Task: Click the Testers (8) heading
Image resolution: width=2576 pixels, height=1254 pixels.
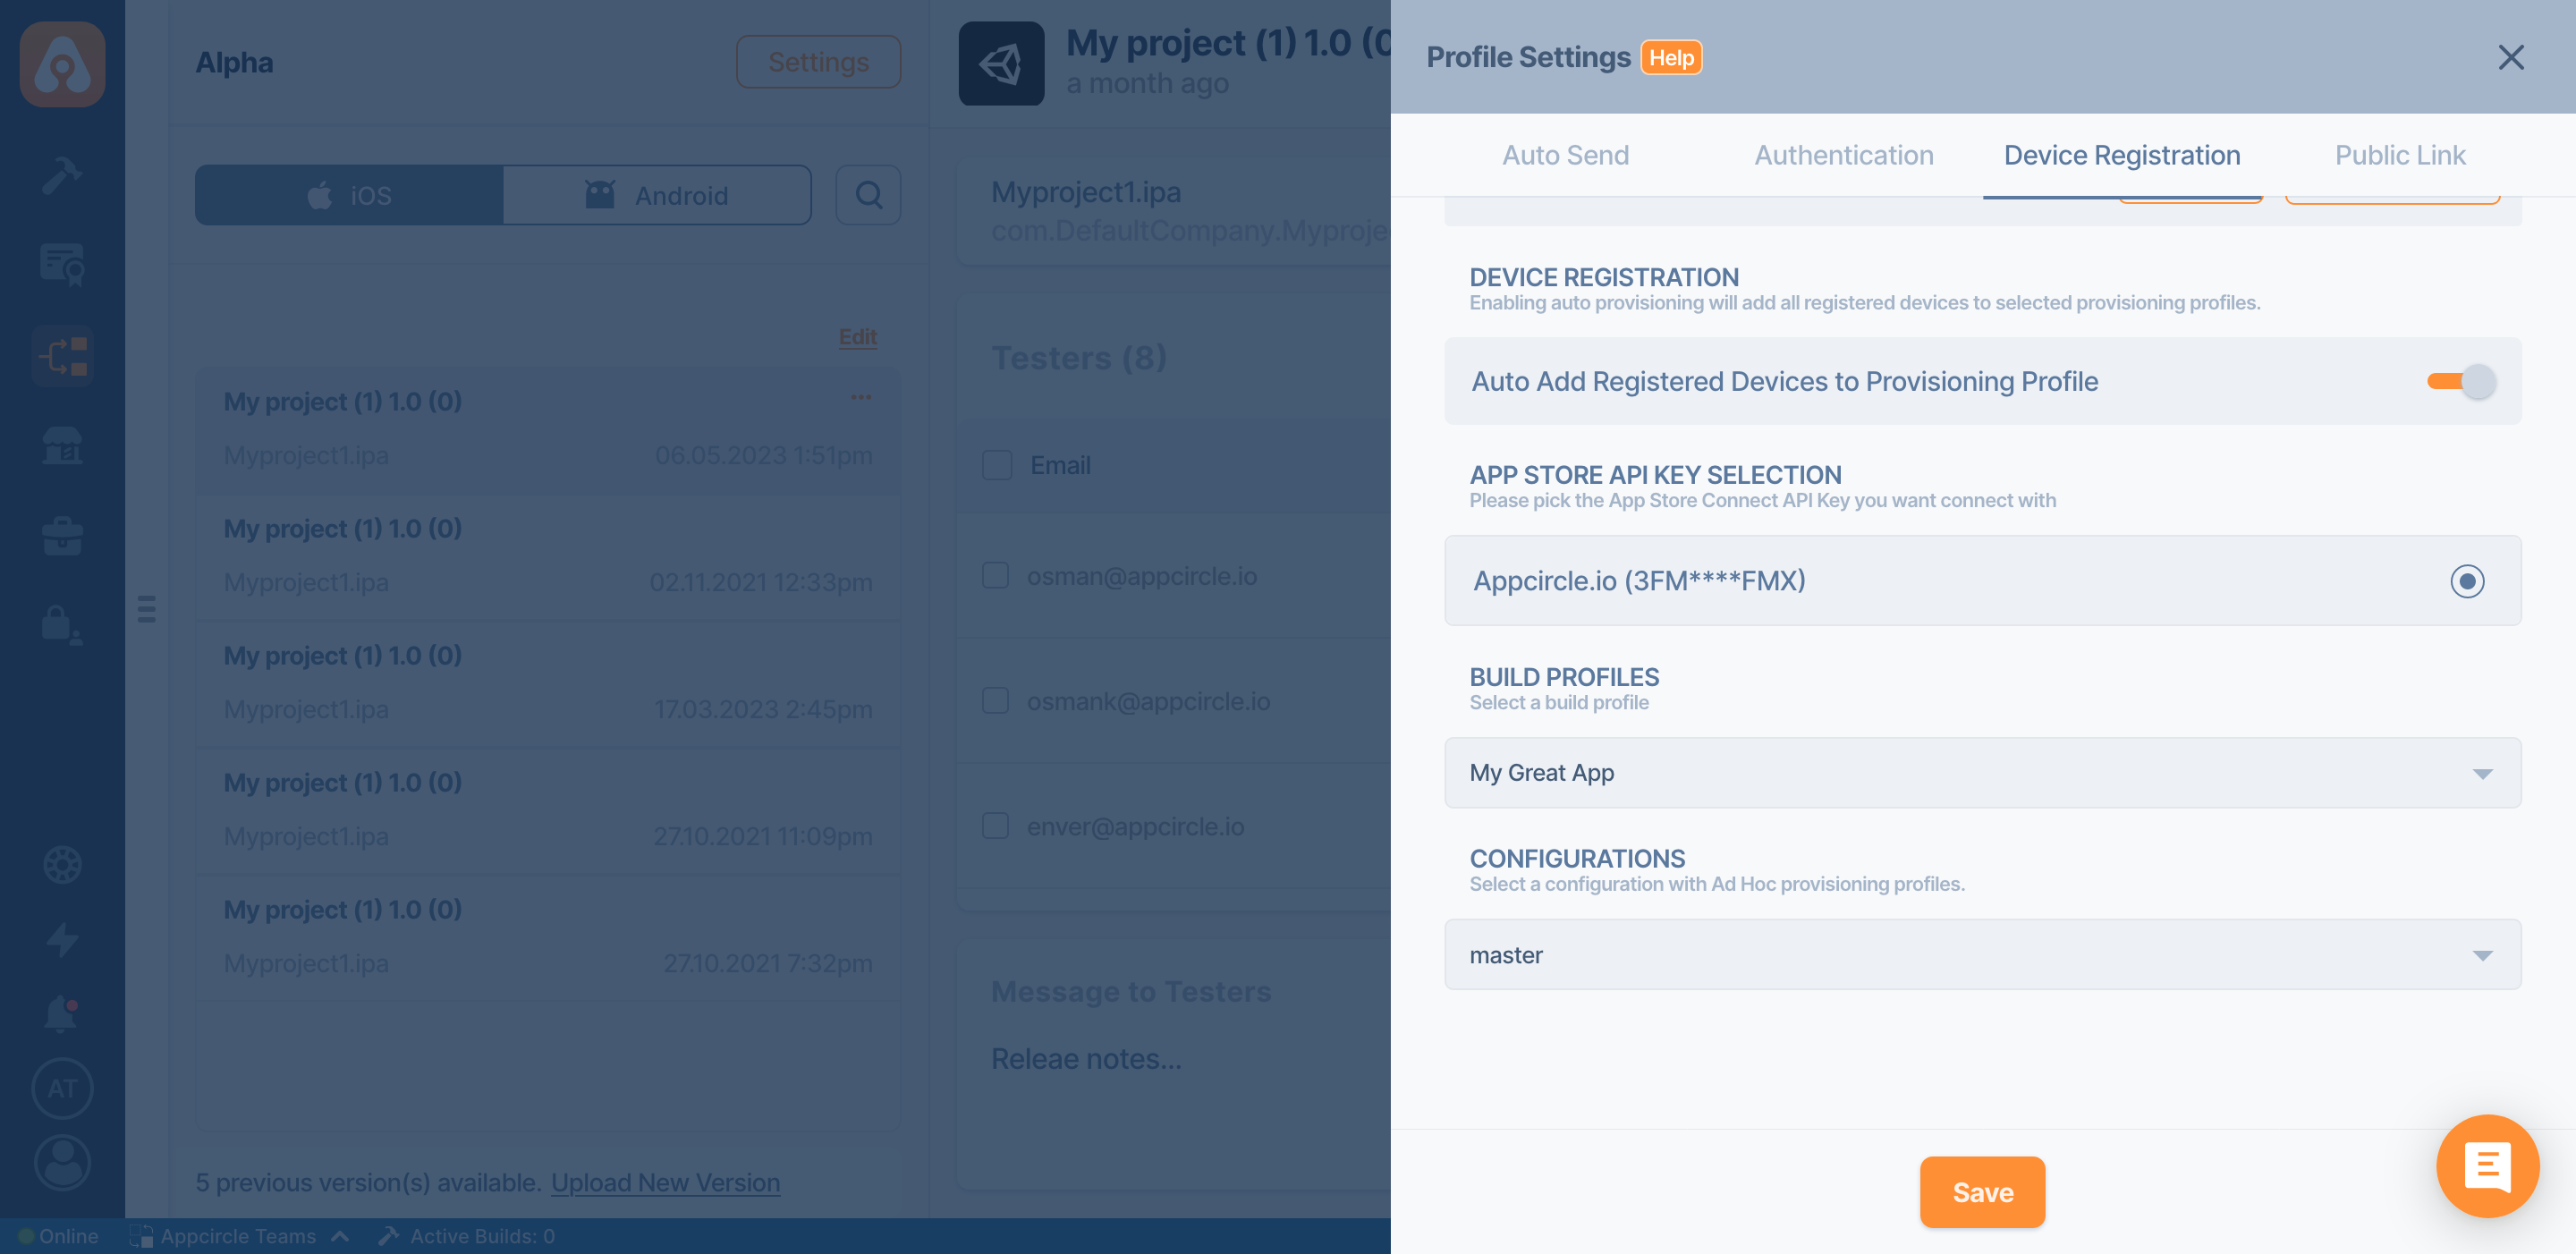Action: coord(1079,358)
